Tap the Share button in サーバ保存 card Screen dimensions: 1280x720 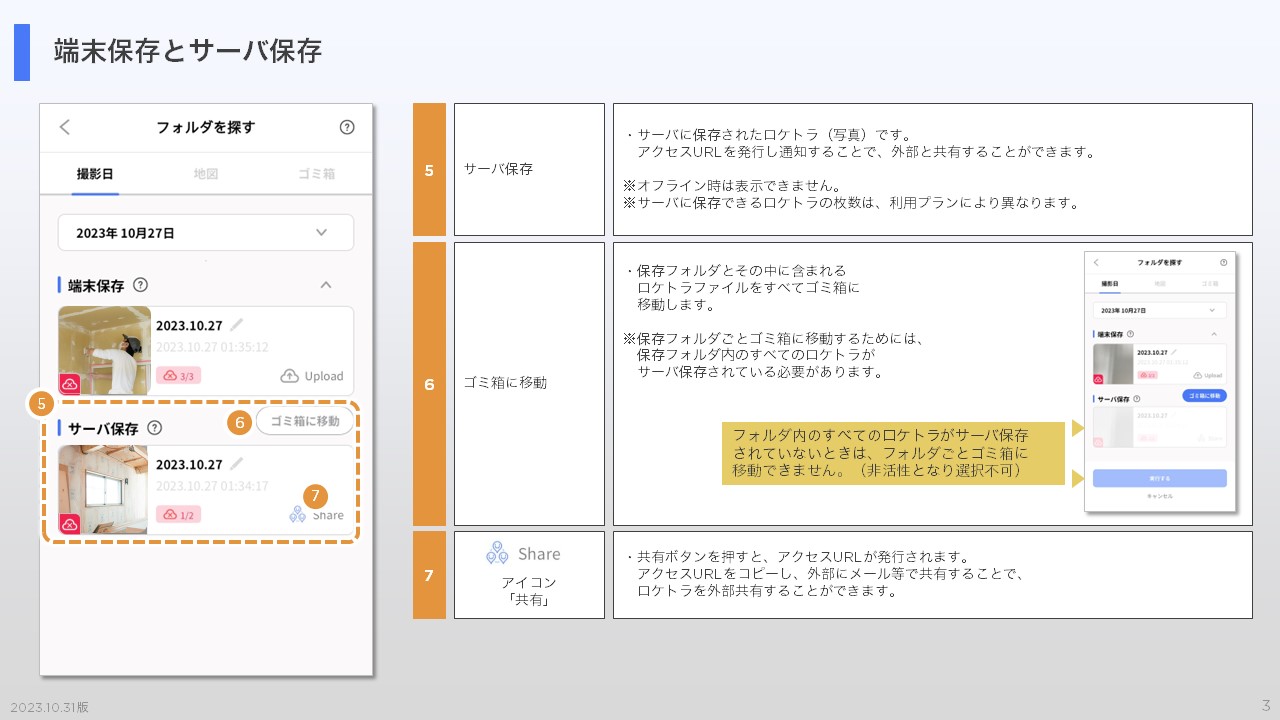(316, 515)
